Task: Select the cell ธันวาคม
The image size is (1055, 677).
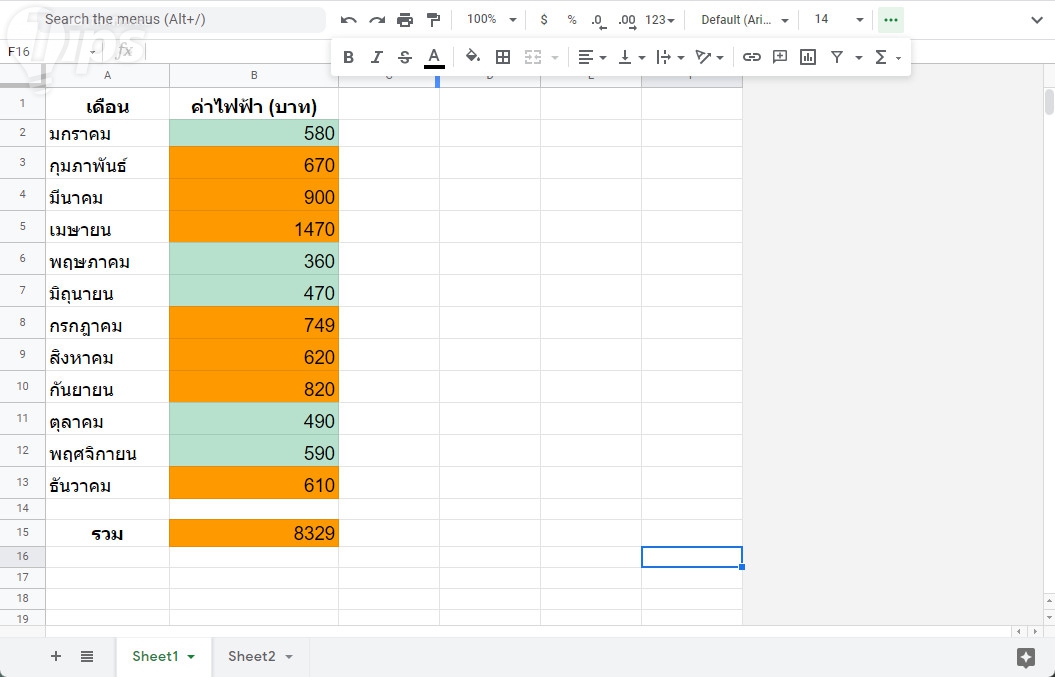Action: point(107,485)
